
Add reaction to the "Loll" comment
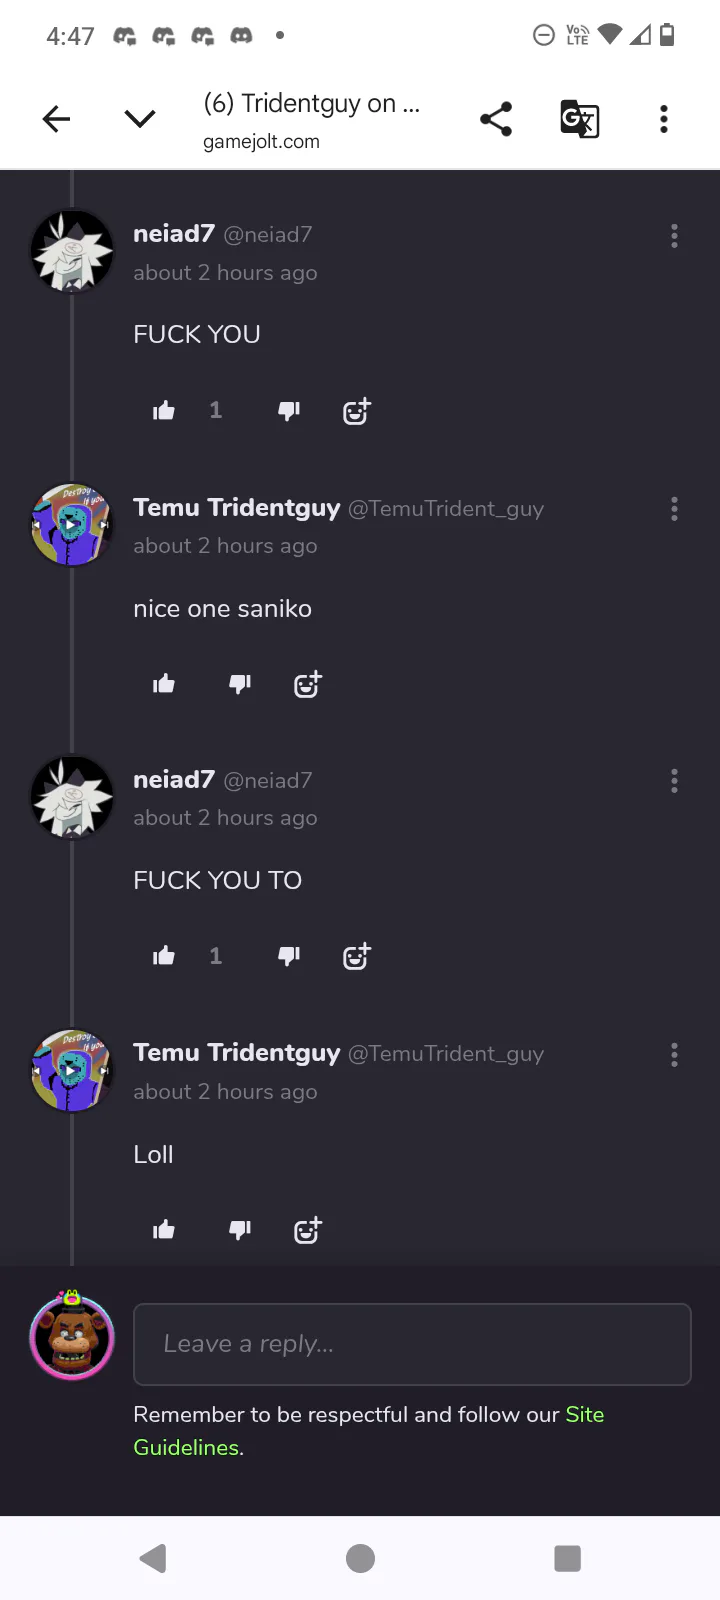coord(307,1230)
